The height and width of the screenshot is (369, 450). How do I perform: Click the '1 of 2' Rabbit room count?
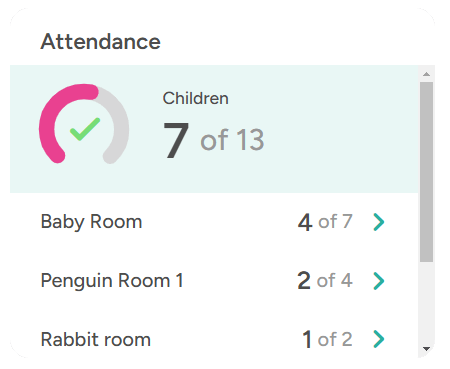pyautogui.click(x=327, y=339)
